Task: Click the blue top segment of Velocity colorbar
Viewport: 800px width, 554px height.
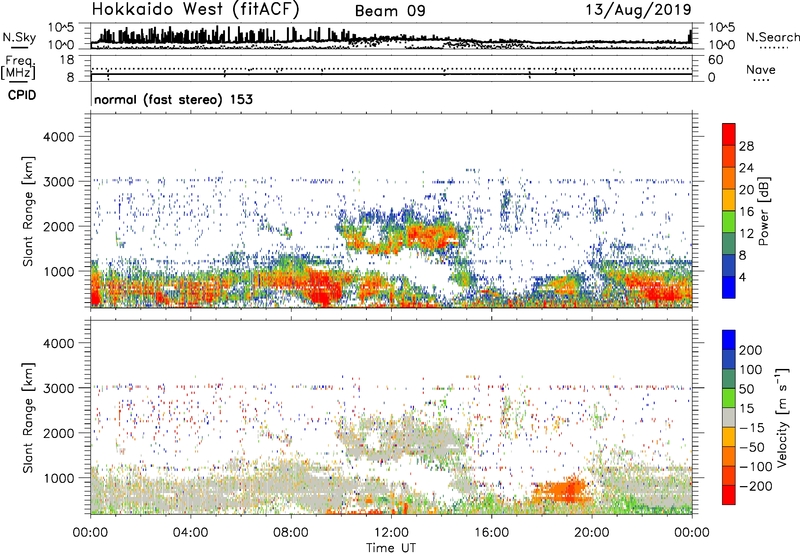Action: (729, 340)
